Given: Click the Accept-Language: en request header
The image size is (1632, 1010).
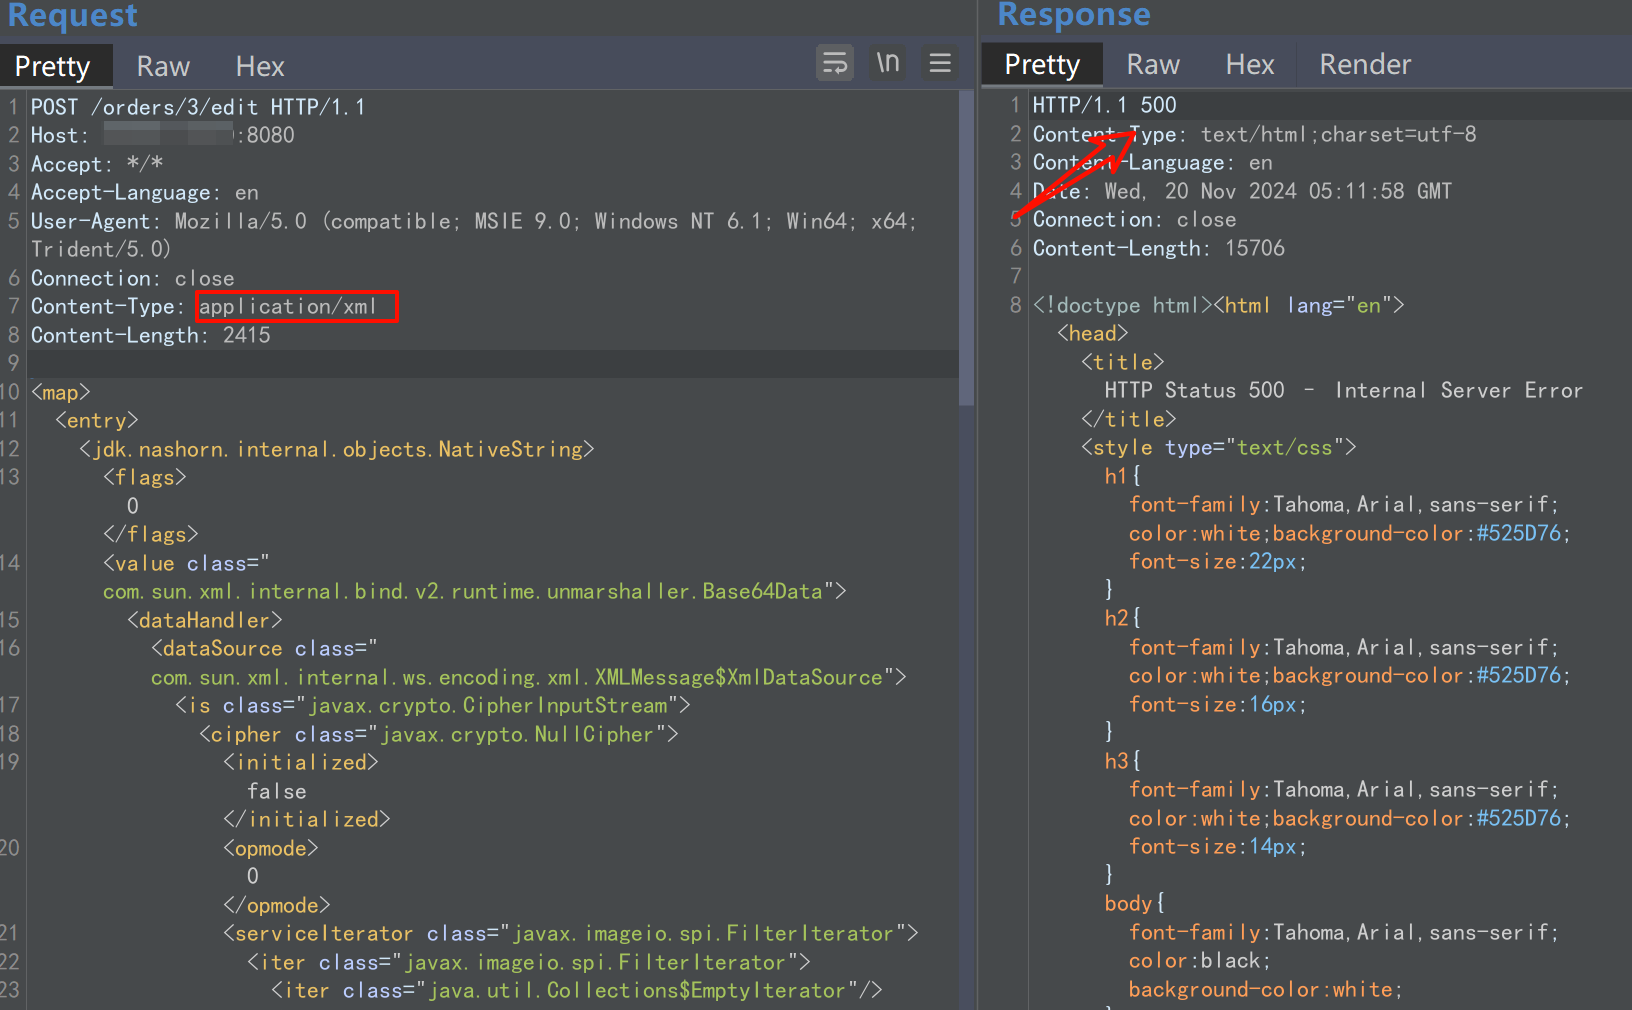Looking at the screenshot, I should click(x=145, y=193).
